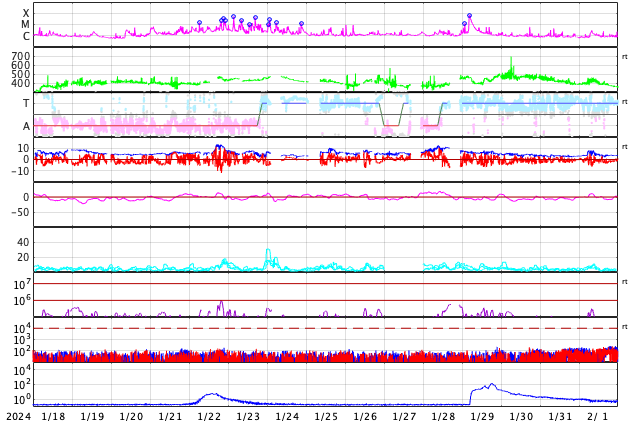Select the -10 tick on the red-blue panel
Viewport: 634px width, 424px height.
(x=20, y=171)
